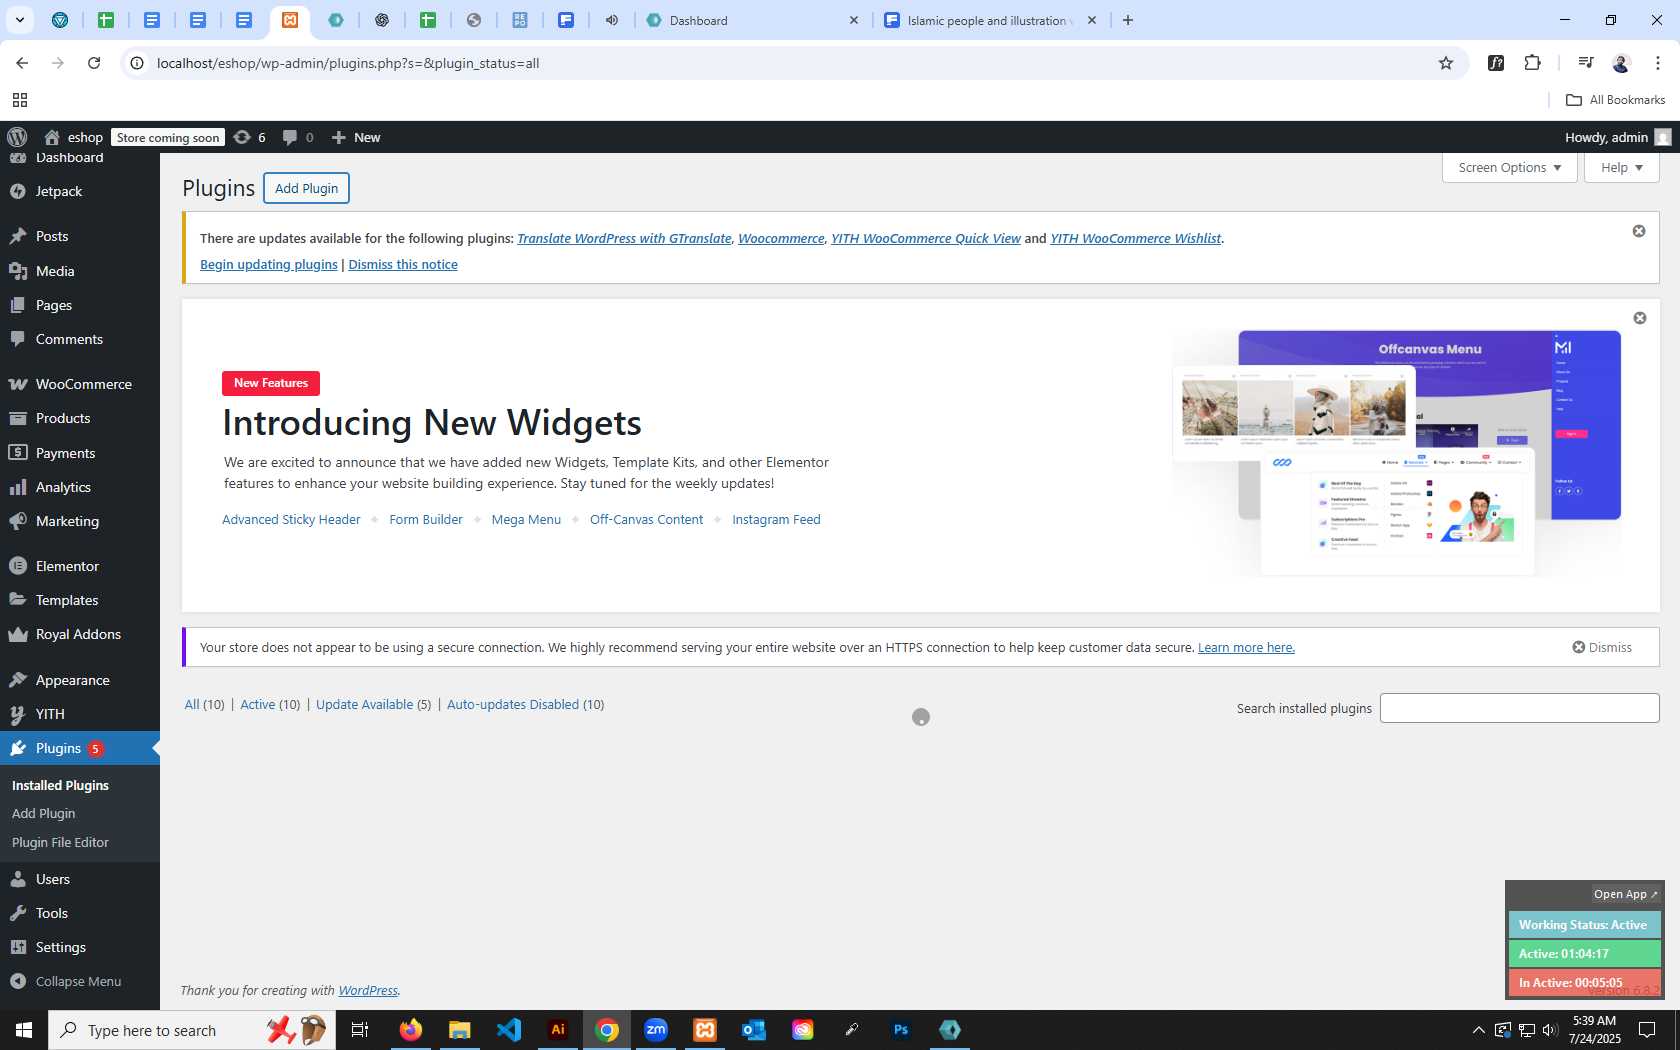Open the Form Builder link
Image resolution: width=1680 pixels, height=1050 pixels.
pyautogui.click(x=426, y=519)
